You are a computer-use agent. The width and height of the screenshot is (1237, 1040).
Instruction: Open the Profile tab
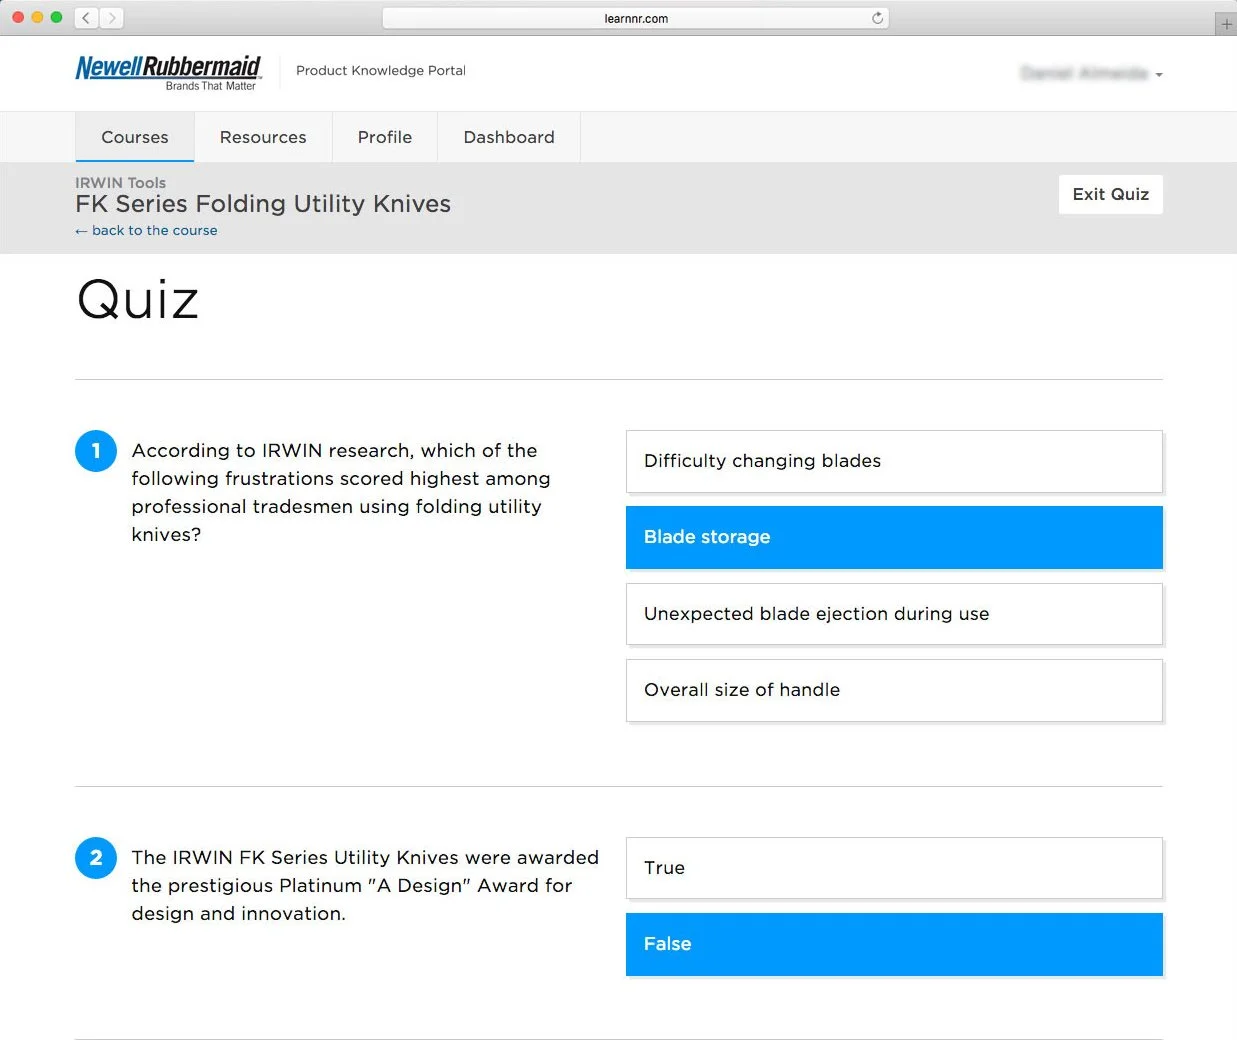click(x=385, y=137)
